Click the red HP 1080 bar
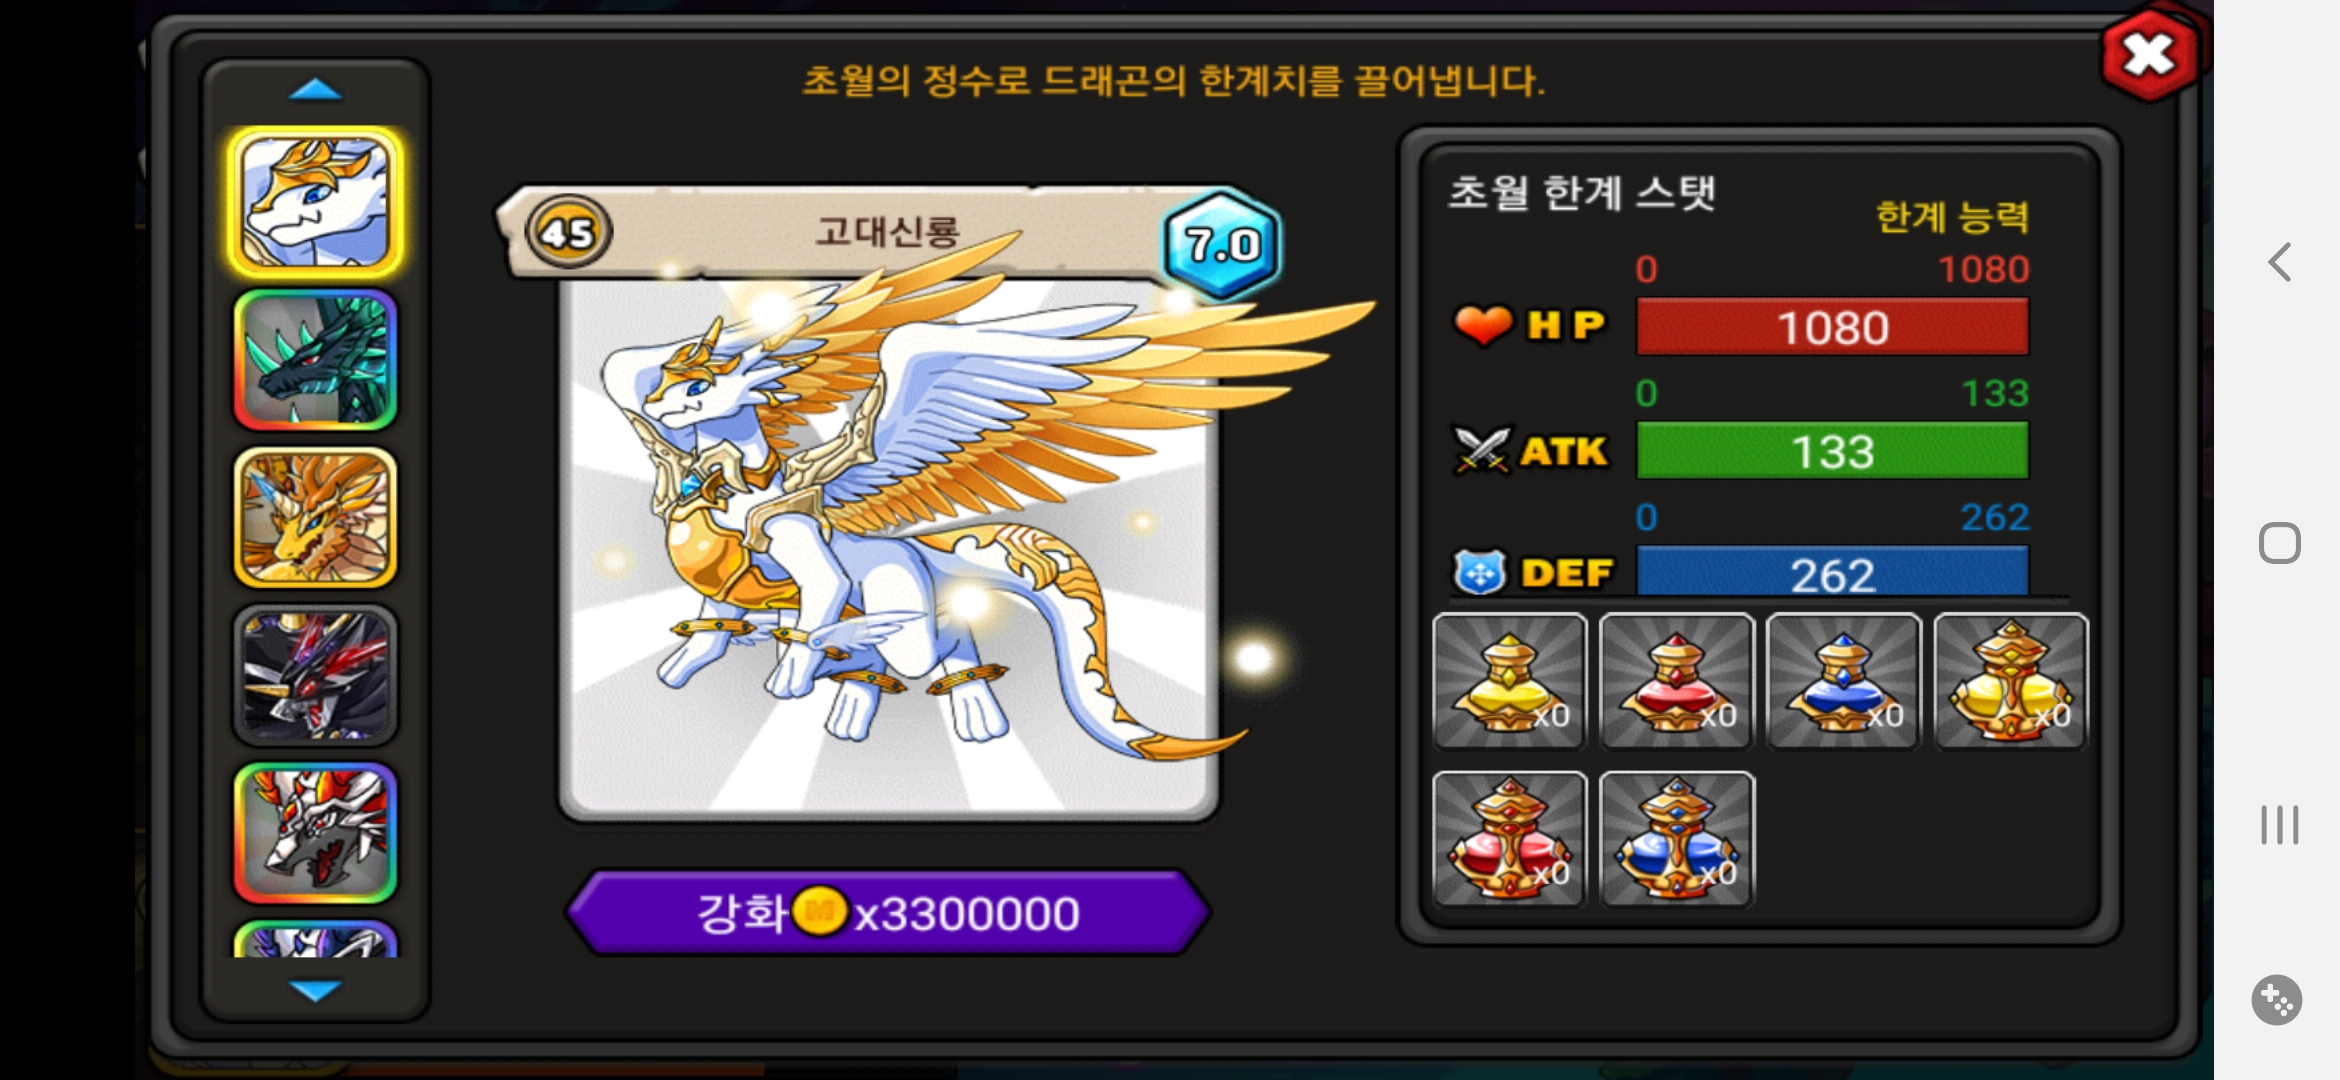Image resolution: width=2340 pixels, height=1080 pixels. coord(1832,327)
